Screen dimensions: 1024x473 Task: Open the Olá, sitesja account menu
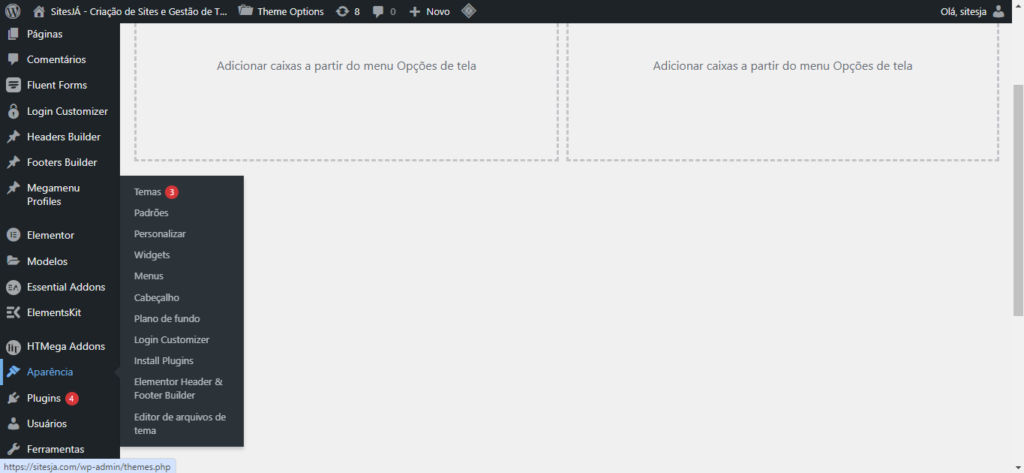(x=963, y=11)
